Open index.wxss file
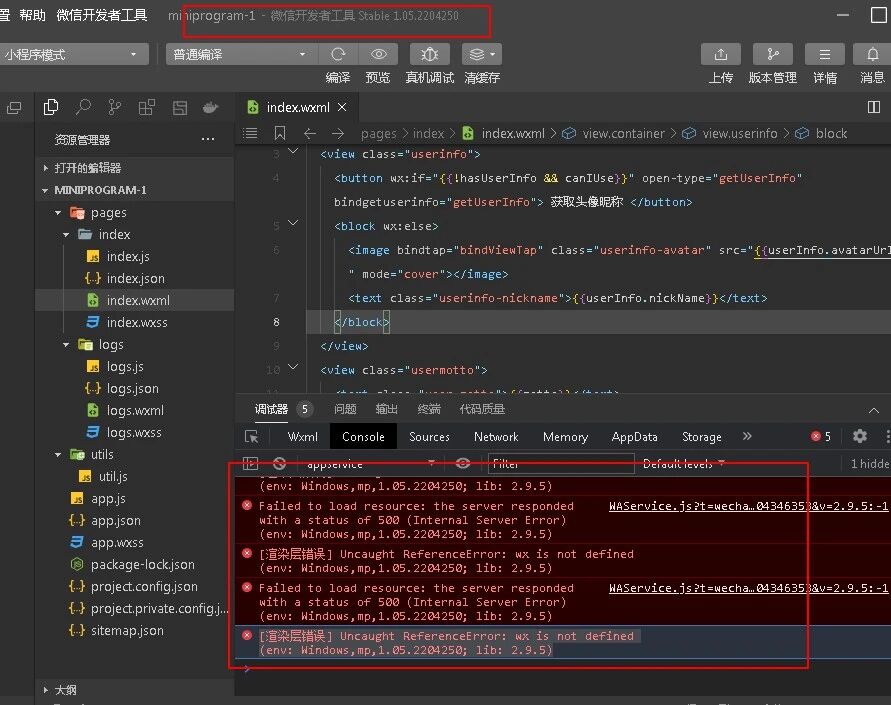This screenshot has width=891, height=705. (137, 322)
